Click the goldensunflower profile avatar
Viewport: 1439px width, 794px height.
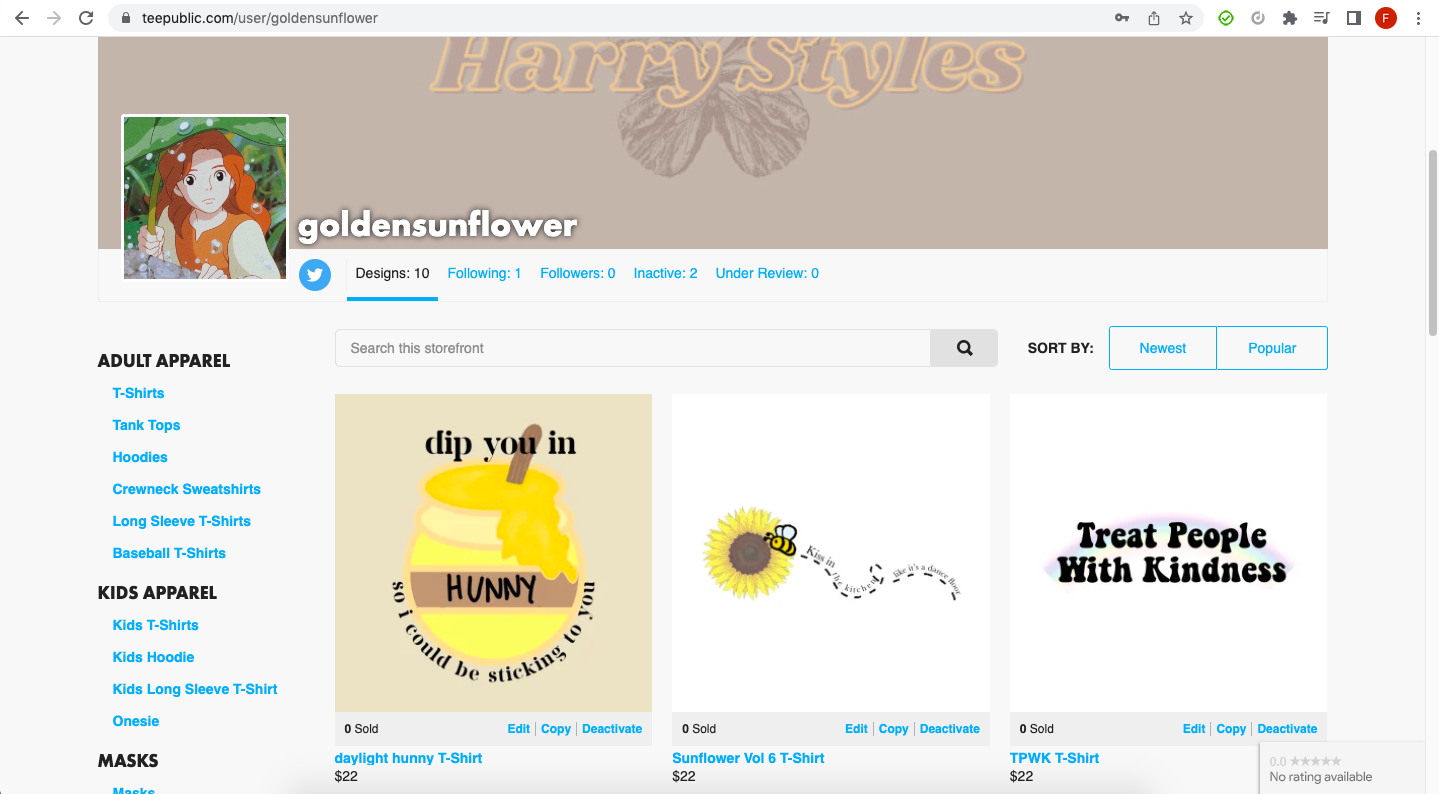(205, 198)
